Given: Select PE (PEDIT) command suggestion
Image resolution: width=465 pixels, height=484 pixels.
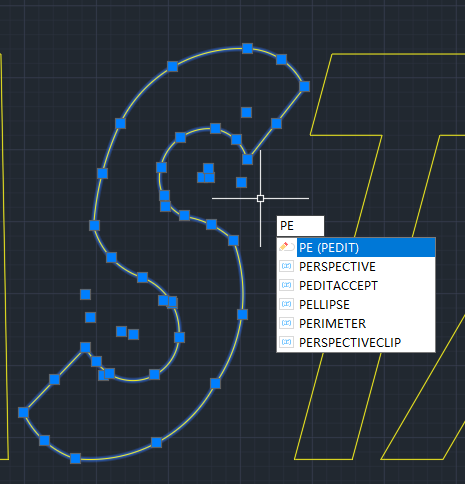Looking at the screenshot, I should coord(356,248).
